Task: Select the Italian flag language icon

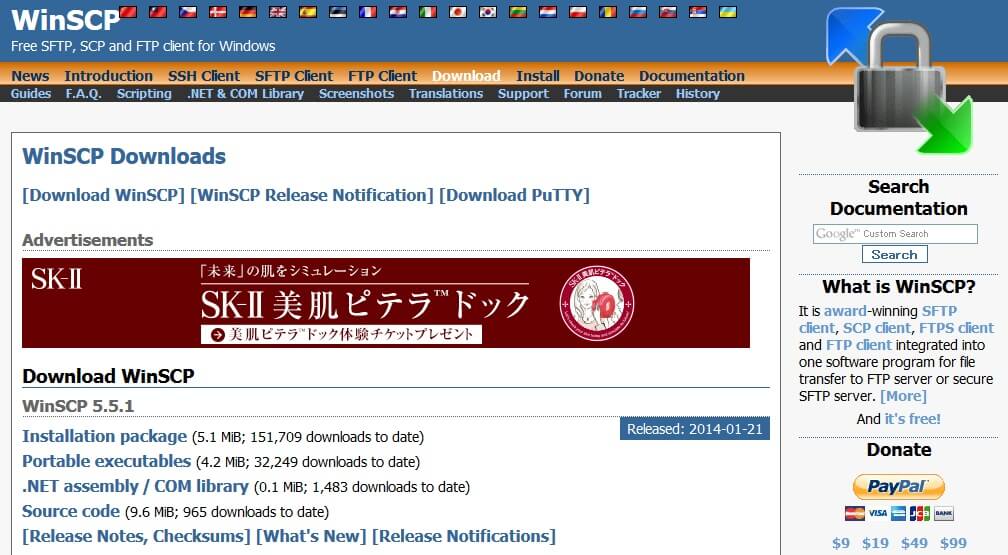Action: tap(428, 12)
